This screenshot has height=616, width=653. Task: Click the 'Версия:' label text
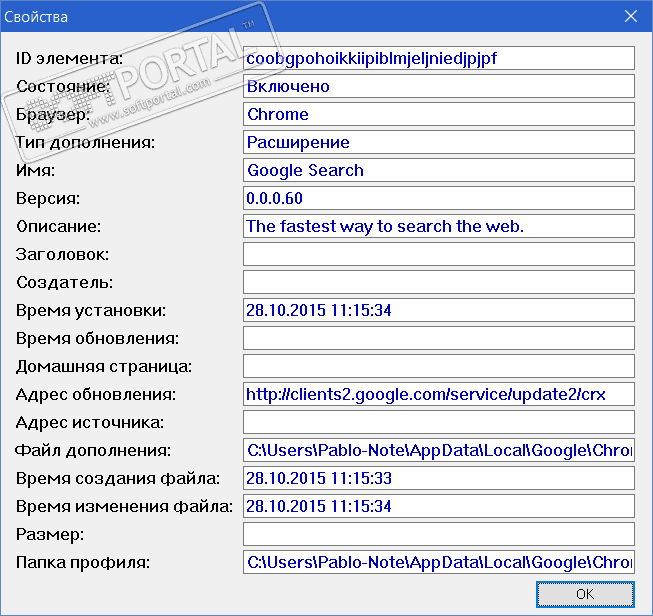tap(47, 198)
